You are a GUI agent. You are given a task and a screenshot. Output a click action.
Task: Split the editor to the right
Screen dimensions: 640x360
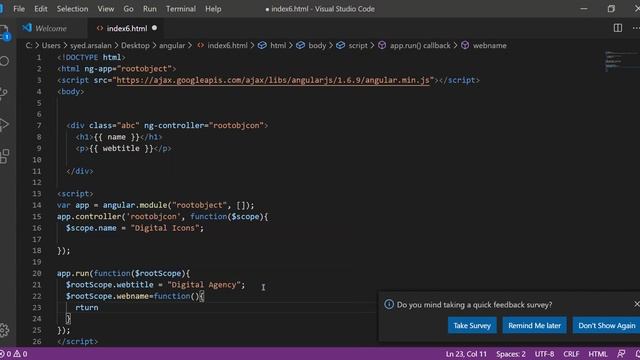[618, 28]
